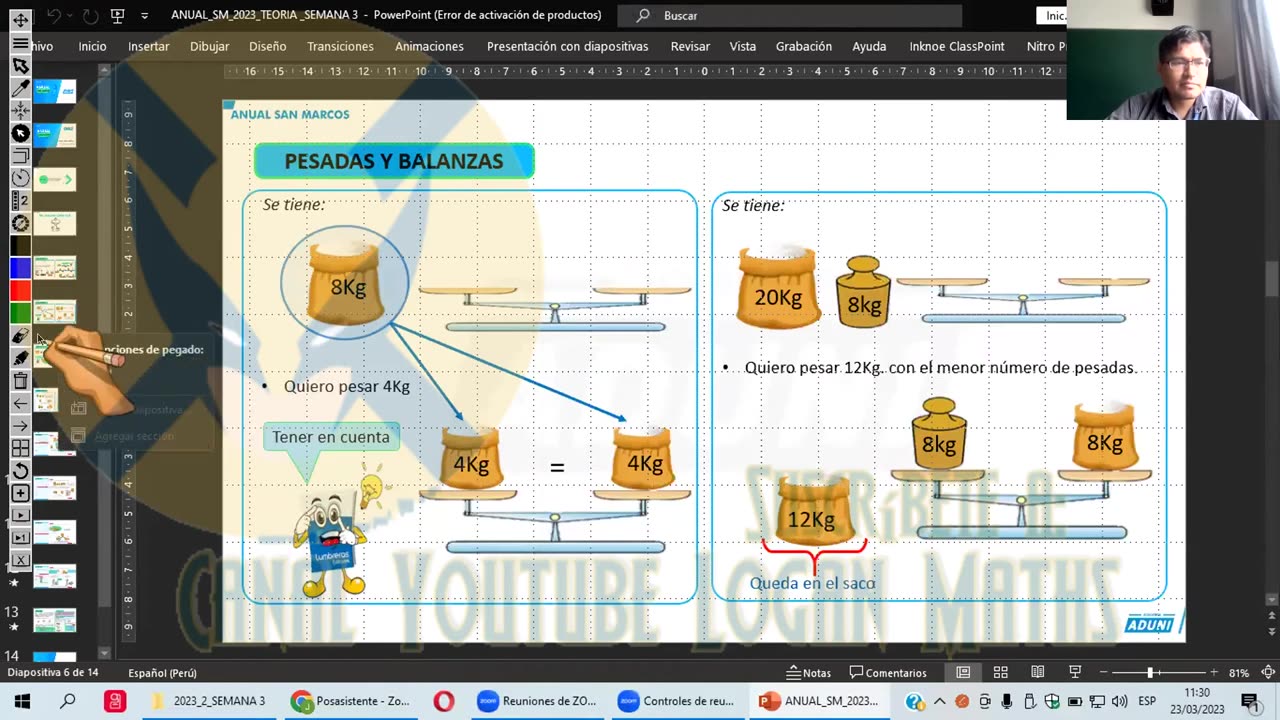Screen dimensions: 1280x720
Task: Pick the blue color swatch
Action: pyautogui.click(x=20, y=267)
